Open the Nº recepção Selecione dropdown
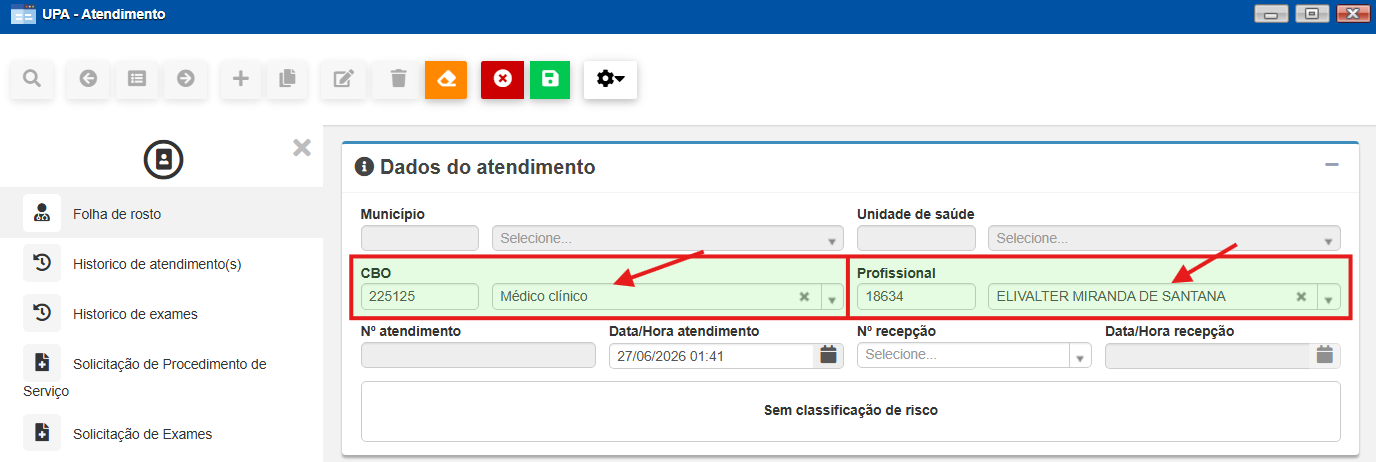 [974, 355]
